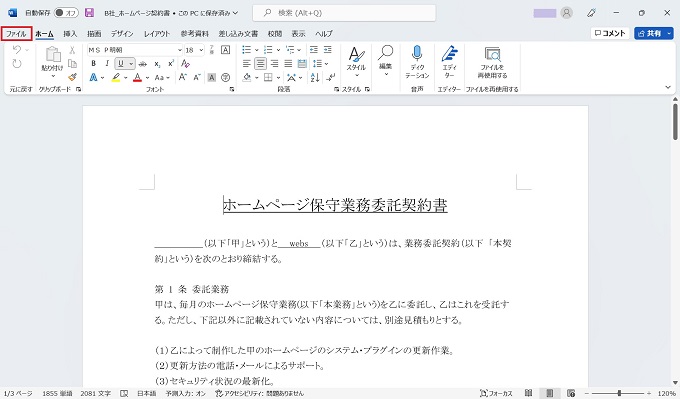
Task: Click the grow font size icon
Action: (183, 78)
